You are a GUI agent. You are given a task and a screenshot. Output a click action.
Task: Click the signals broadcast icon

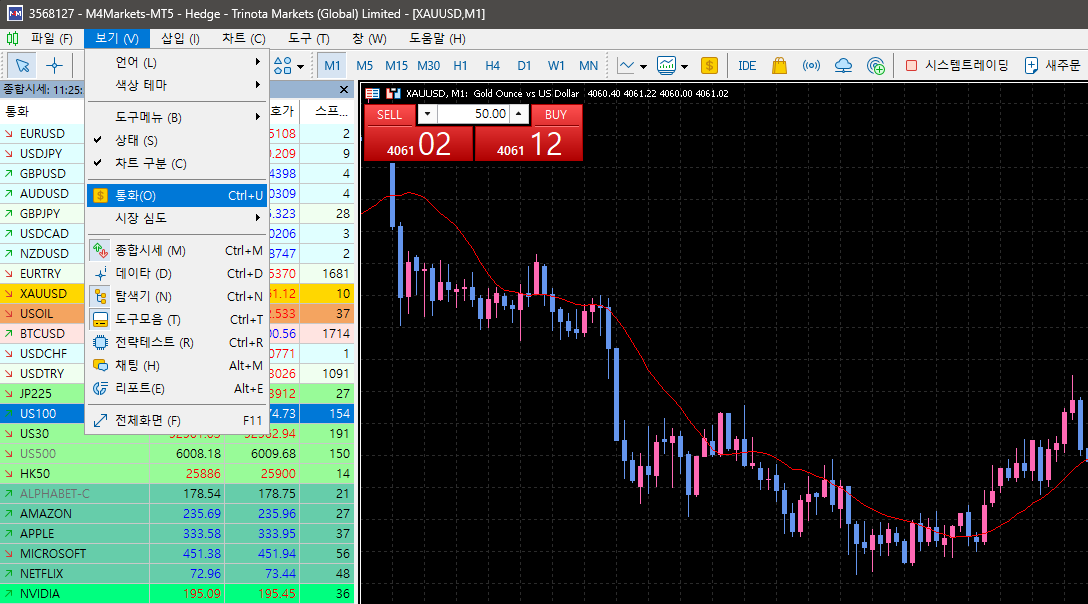(x=811, y=66)
